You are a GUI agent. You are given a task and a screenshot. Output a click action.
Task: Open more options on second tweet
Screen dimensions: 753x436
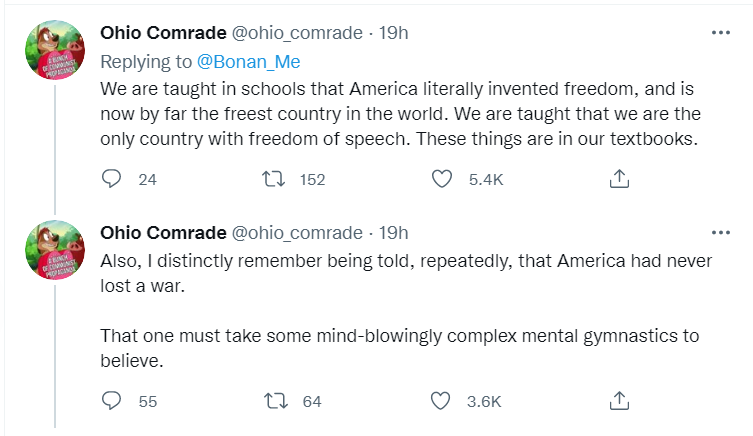[721, 234]
